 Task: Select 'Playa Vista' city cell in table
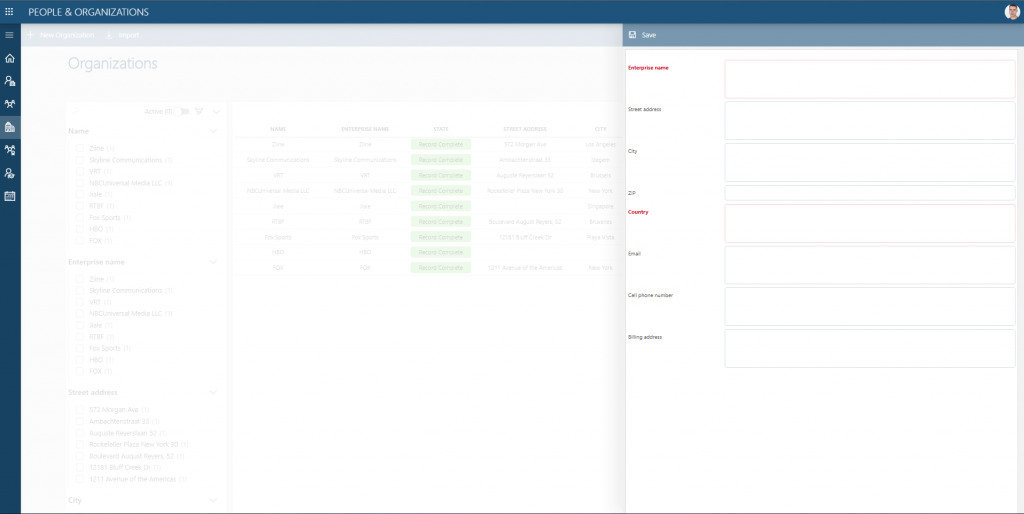point(600,237)
